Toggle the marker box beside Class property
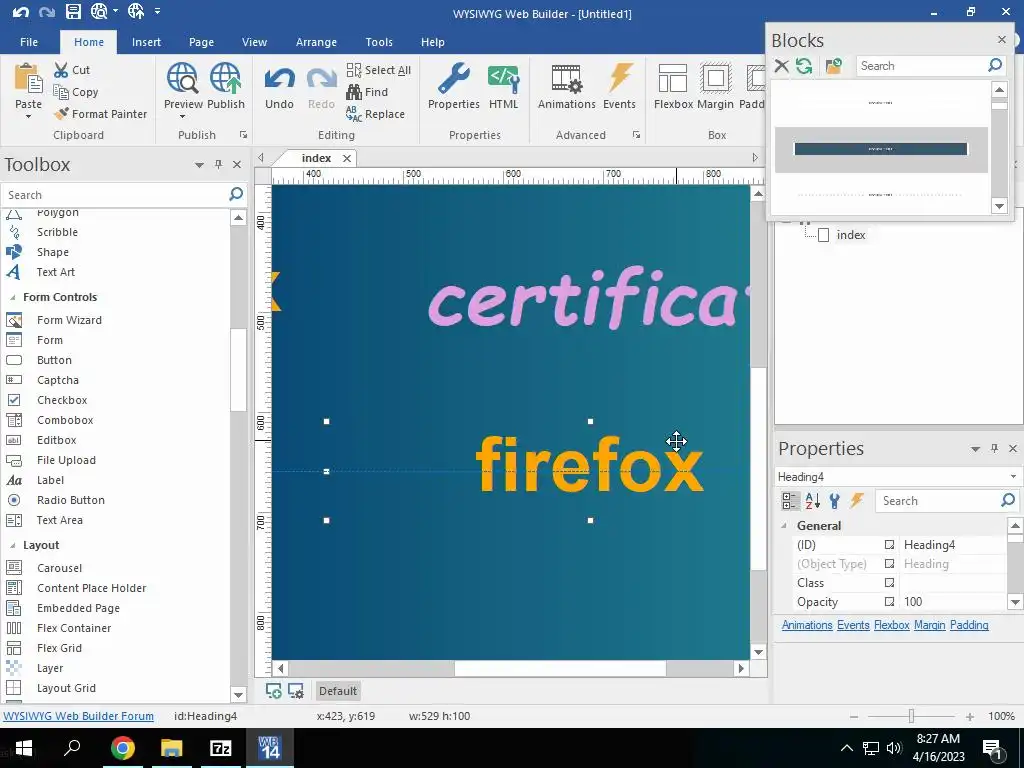The height and width of the screenshot is (768, 1024). [x=889, y=583]
